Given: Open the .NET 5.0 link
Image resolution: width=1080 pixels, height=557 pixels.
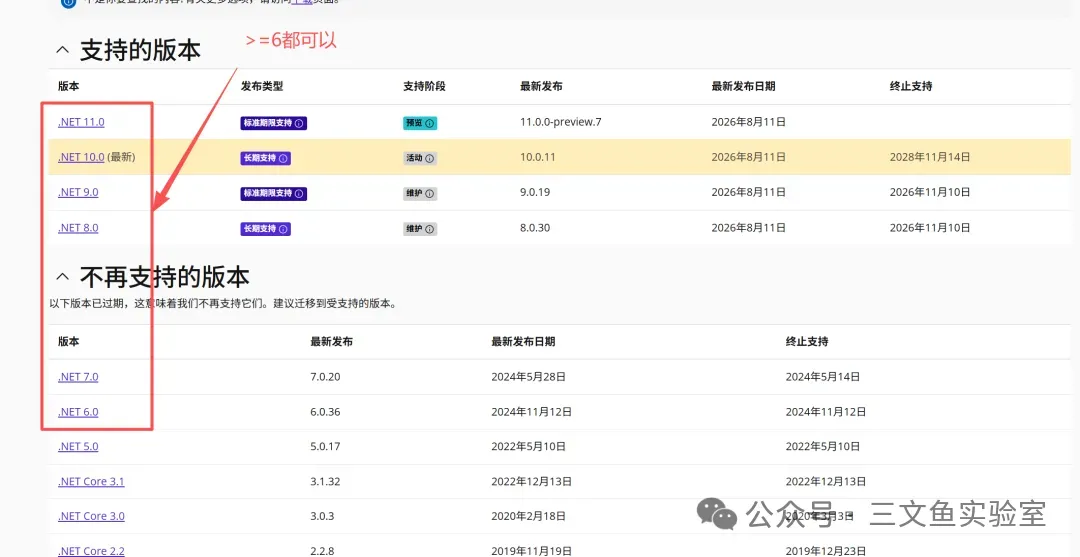Looking at the screenshot, I should click(78, 446).
